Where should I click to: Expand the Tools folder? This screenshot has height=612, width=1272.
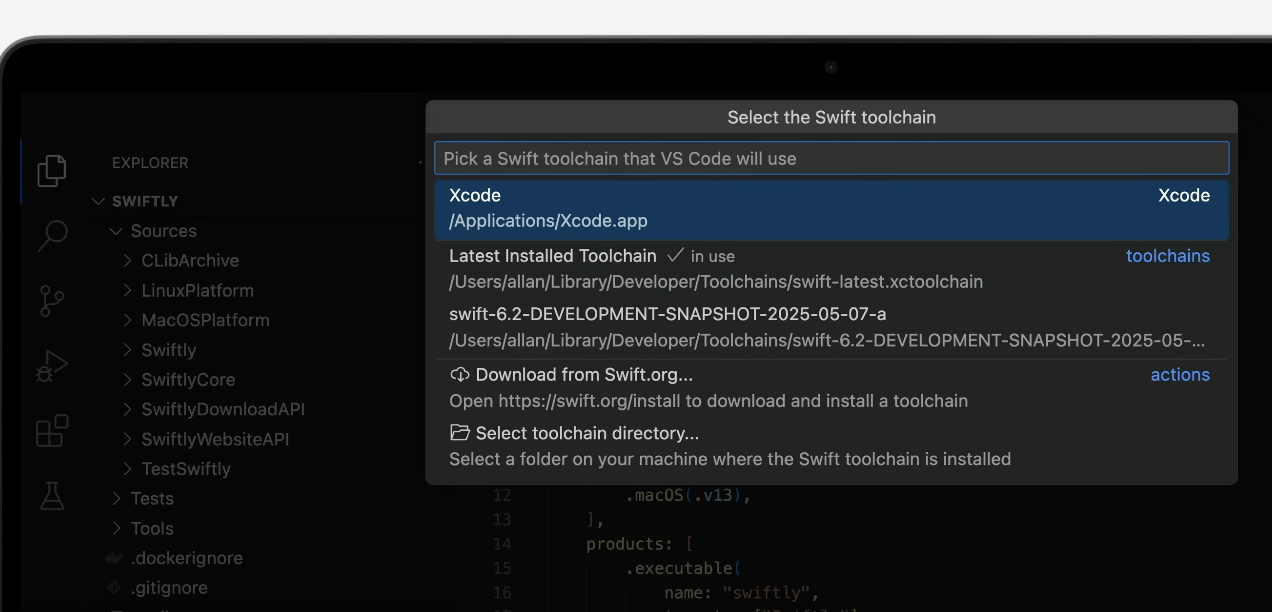tap(116, 529)
